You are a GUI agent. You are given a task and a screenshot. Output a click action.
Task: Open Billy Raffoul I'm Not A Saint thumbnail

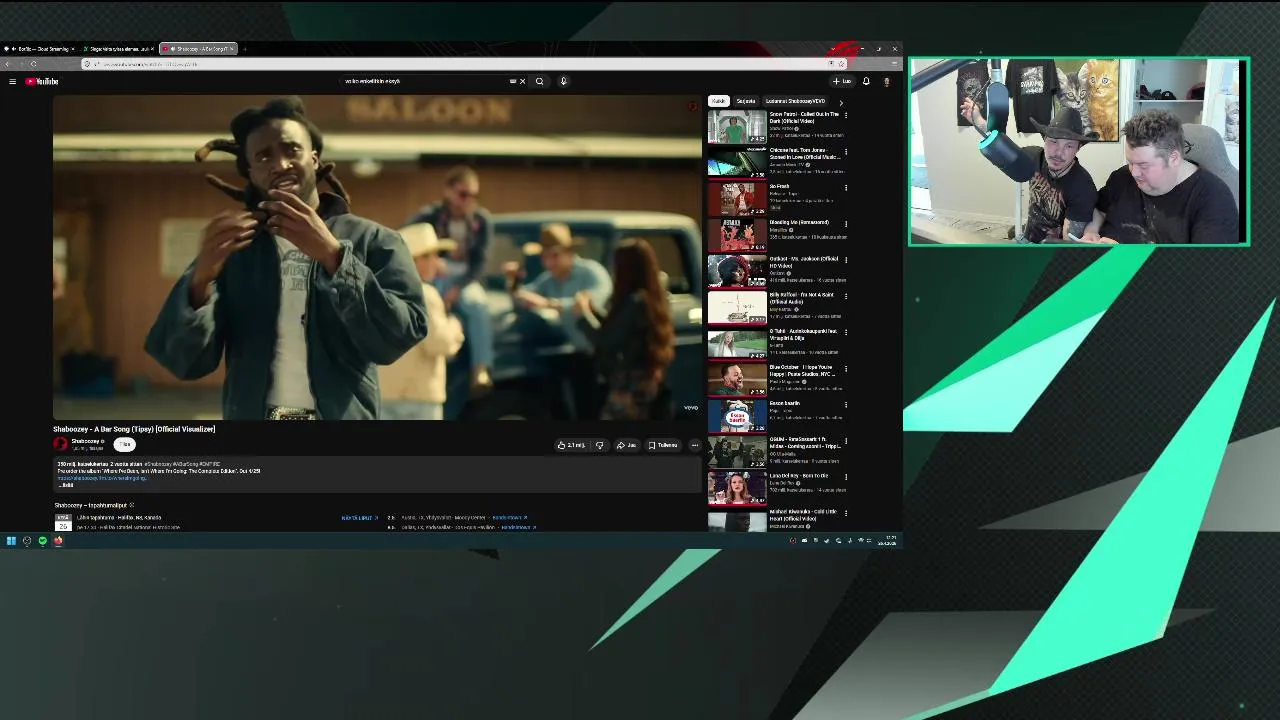[737, 307]
